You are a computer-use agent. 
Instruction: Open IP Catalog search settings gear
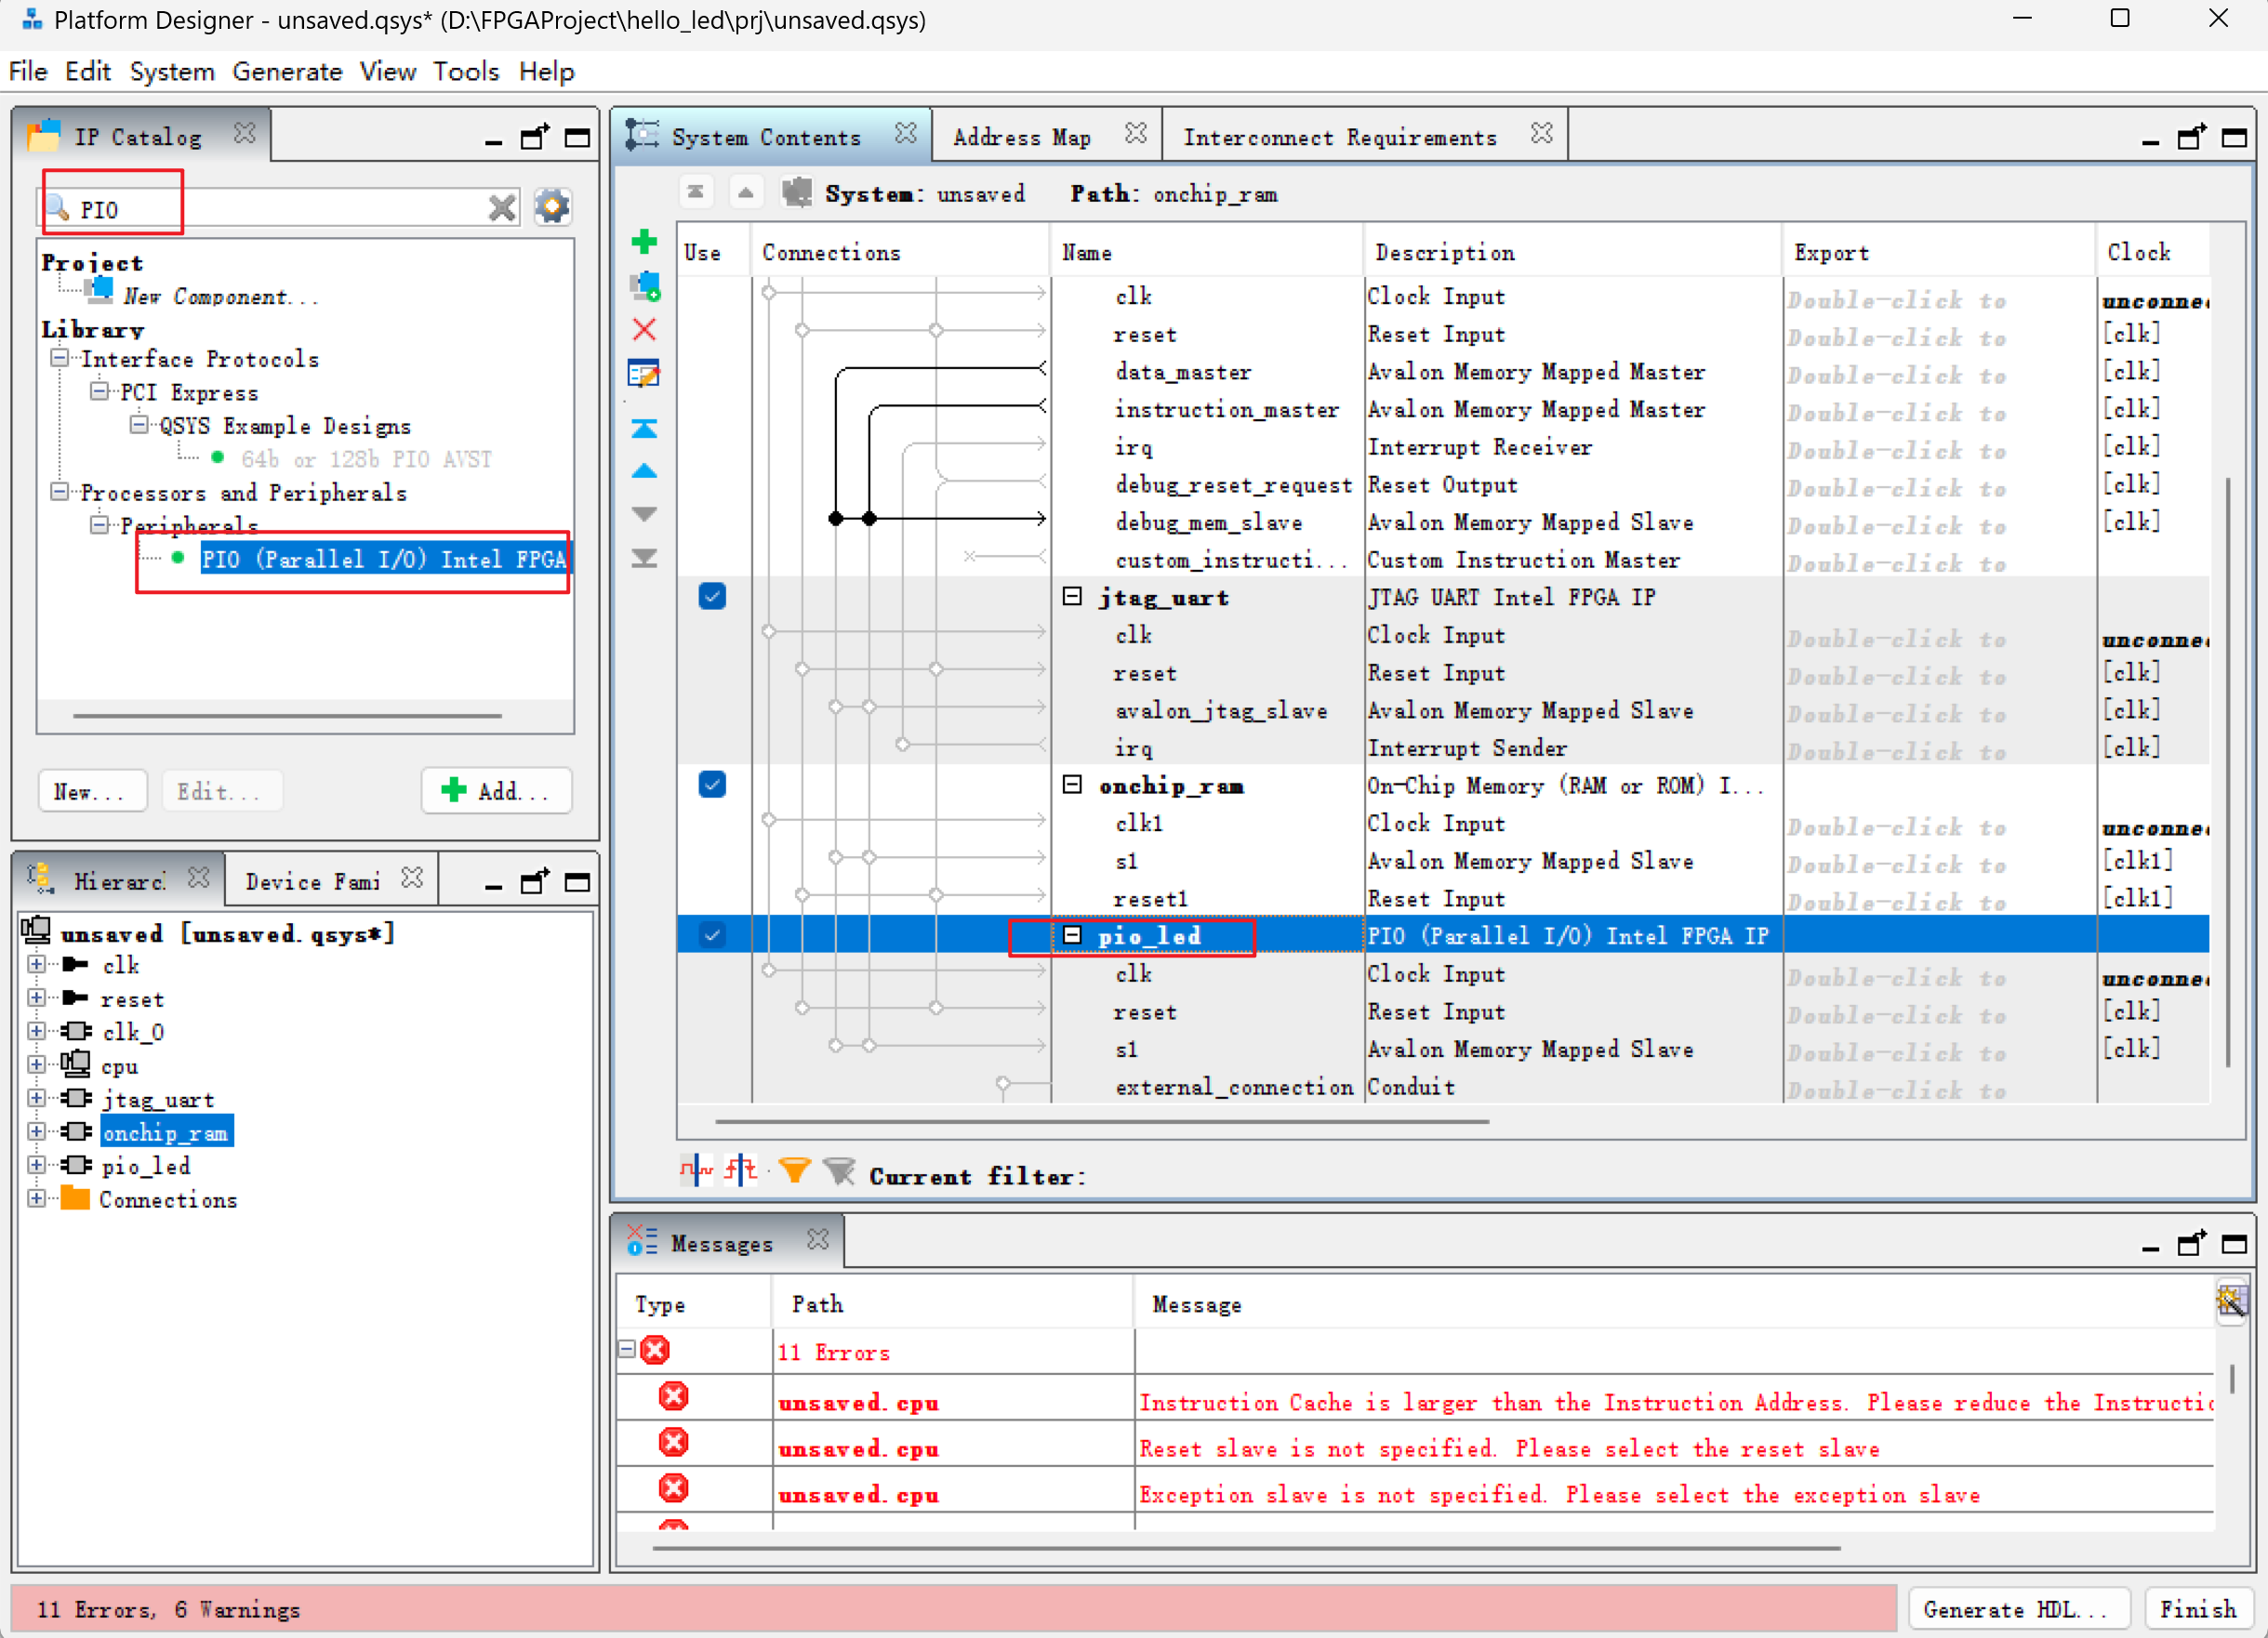tap(552, 207)
